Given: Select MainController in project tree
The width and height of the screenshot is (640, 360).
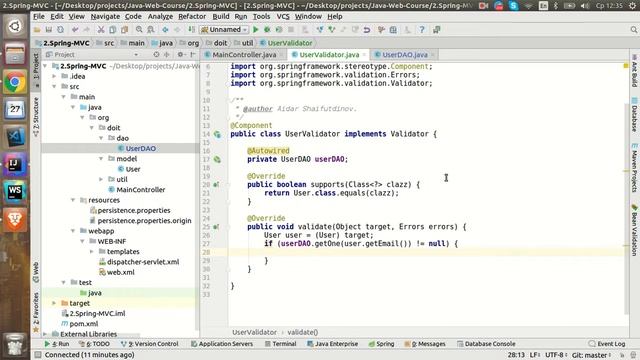Looking at the screenshot, I should [x=140, y=189].
